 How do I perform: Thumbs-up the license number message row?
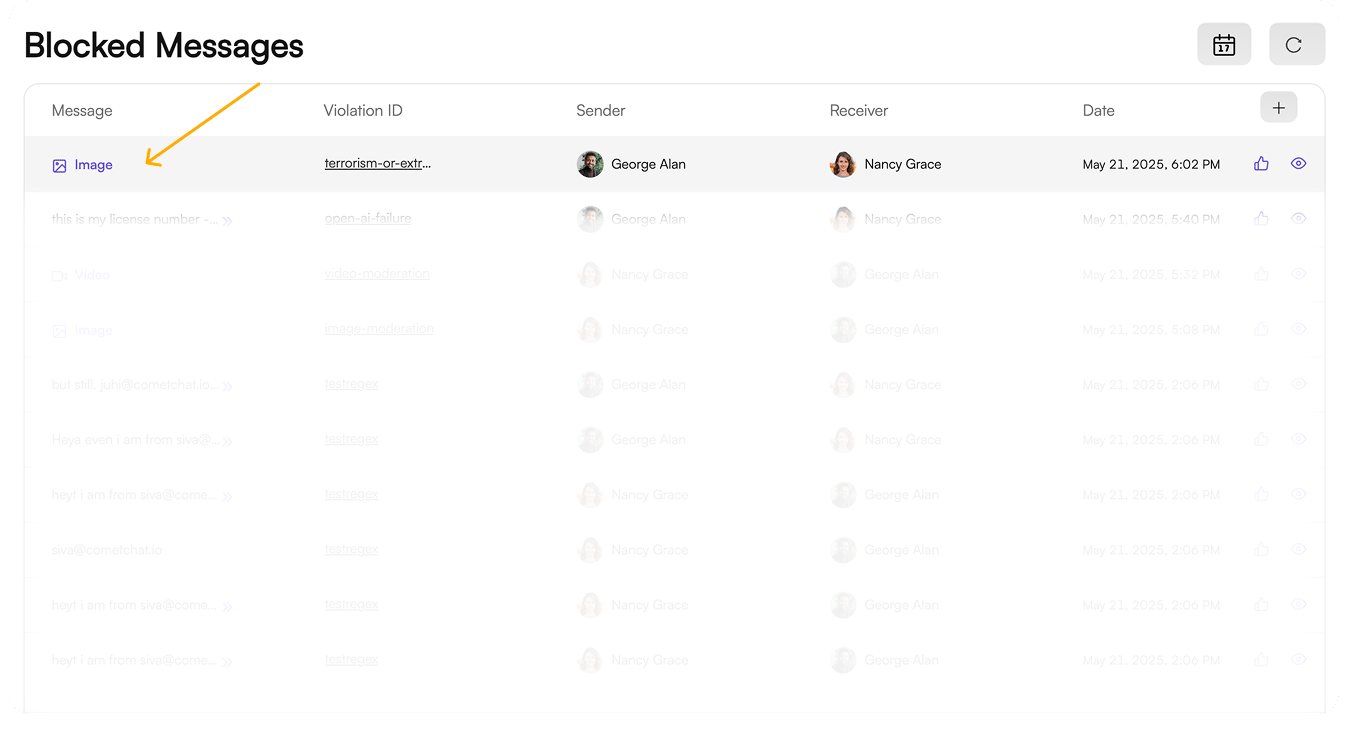(x=1261, y=219)
